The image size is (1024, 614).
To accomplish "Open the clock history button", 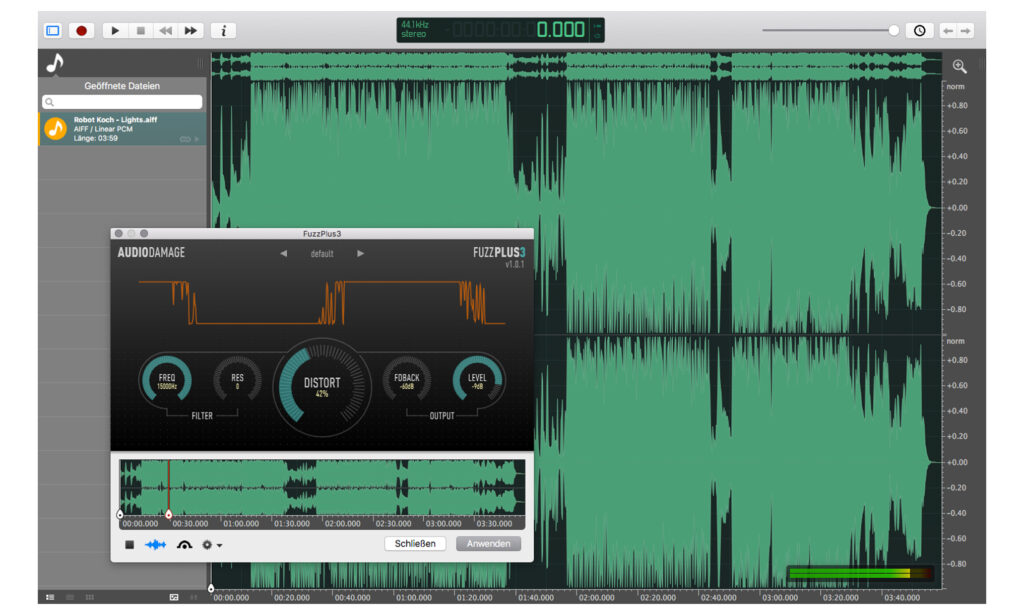I will click(x=920, y=31).
